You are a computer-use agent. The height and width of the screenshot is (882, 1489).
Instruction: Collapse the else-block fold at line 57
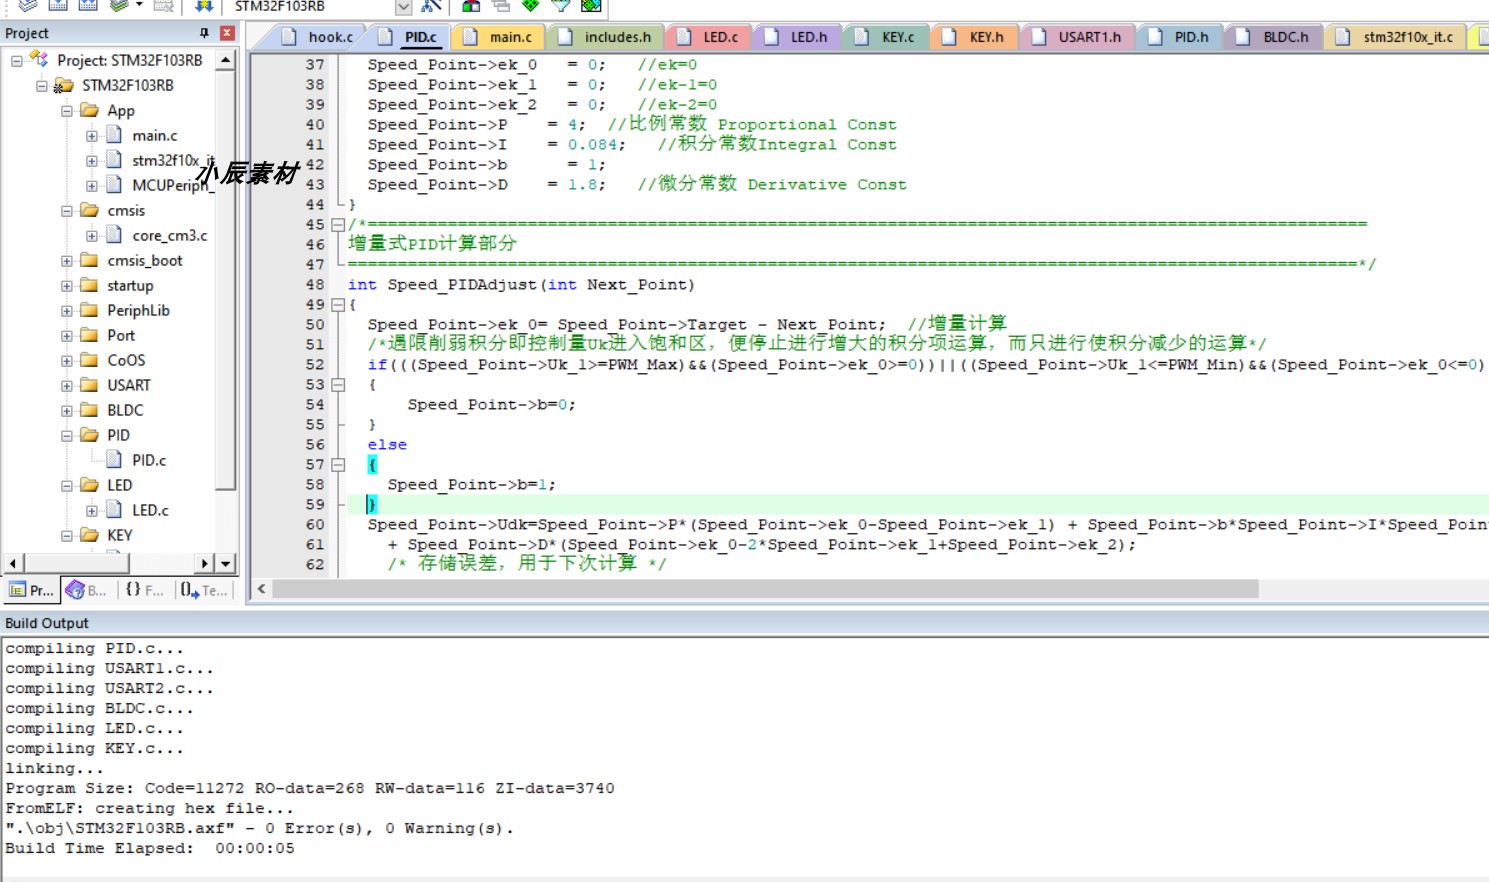coord(338,464)
